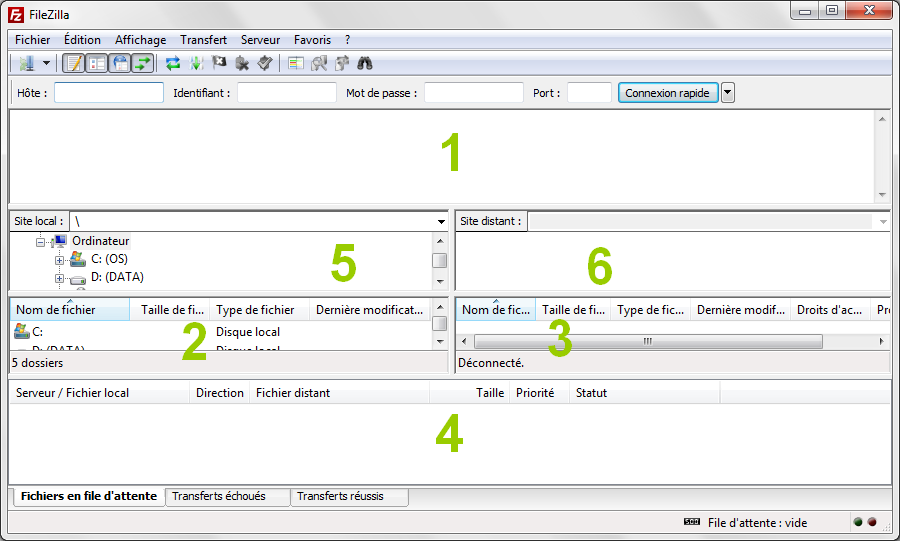Open the Affichage menu
The width and height of the screenshot is (900, 541).
(141, 40)
